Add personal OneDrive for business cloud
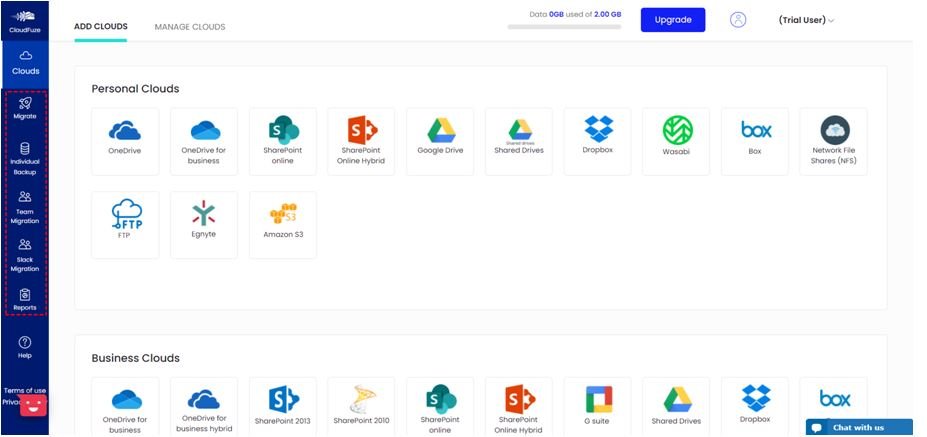This screenshot has width=927, height=437. [x=204, y=141]
